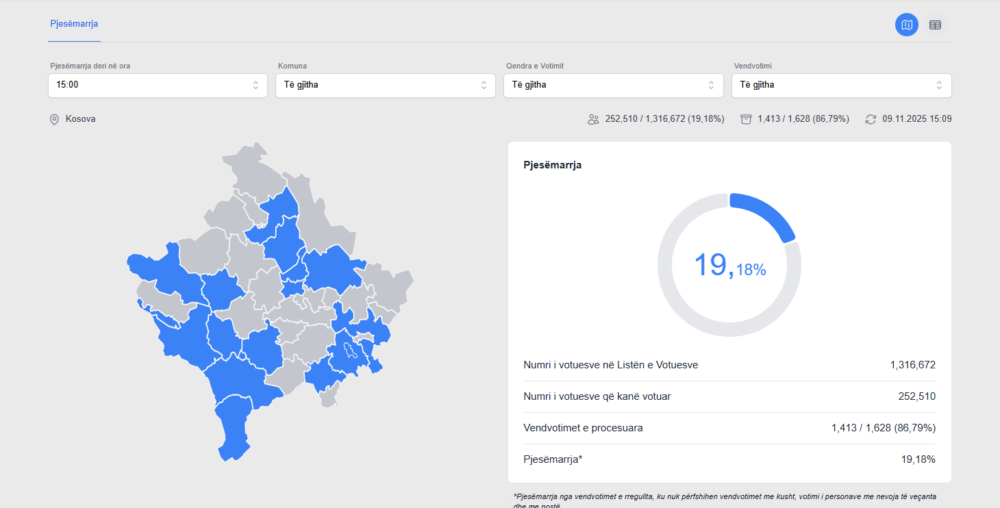Open the Qendra e Votimit dropdown

click(x=613, y=85)
